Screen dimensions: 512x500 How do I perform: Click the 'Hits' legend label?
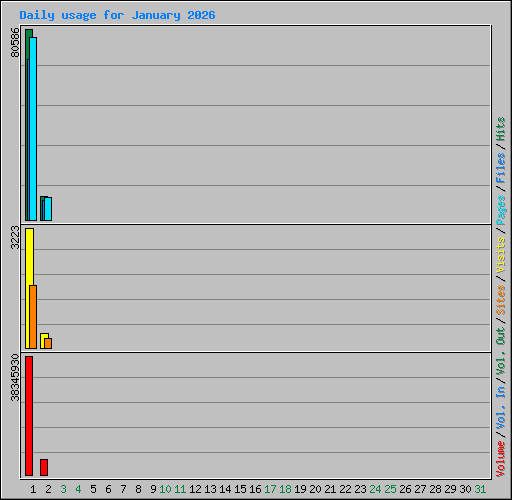coord(501,129)
